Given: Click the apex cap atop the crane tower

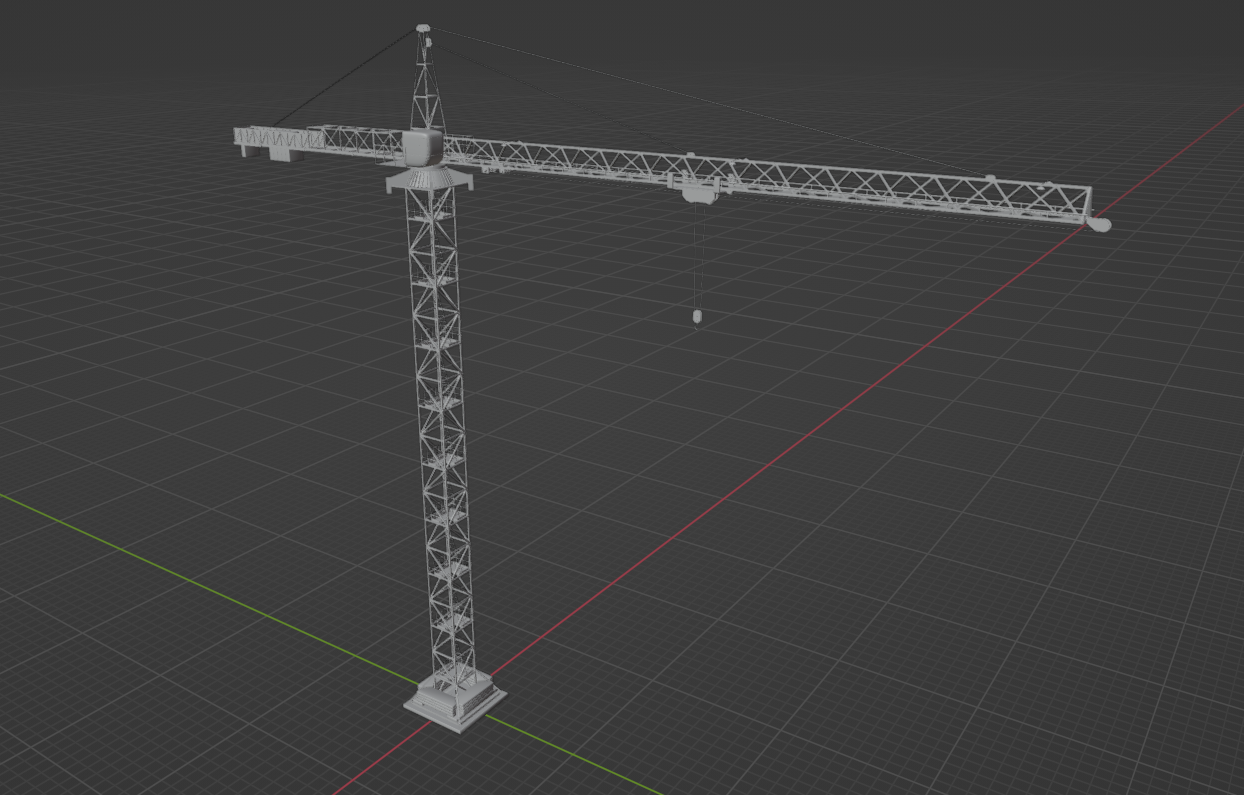Looking at the screenshot, I should coord(423,29).
